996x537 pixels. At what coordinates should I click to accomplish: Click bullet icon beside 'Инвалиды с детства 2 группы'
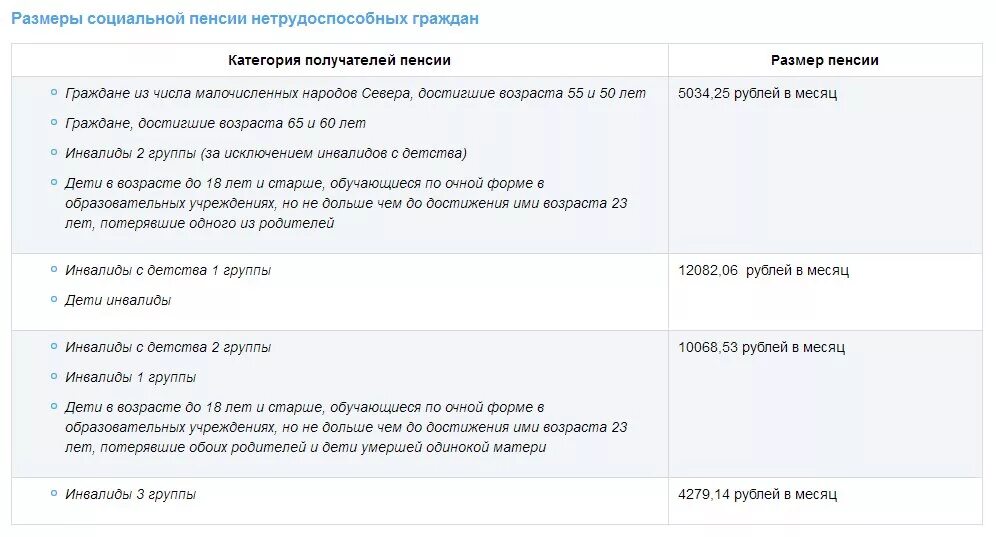pyautogui.click(x=54, y=346)
